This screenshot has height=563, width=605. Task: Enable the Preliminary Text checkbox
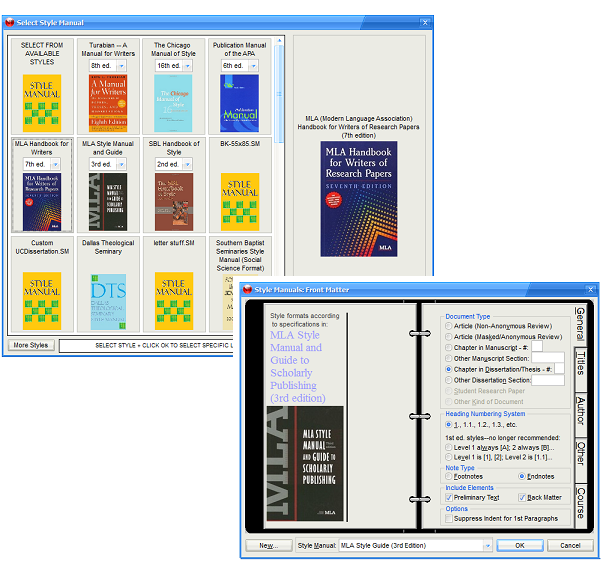(x=450, y=497)
